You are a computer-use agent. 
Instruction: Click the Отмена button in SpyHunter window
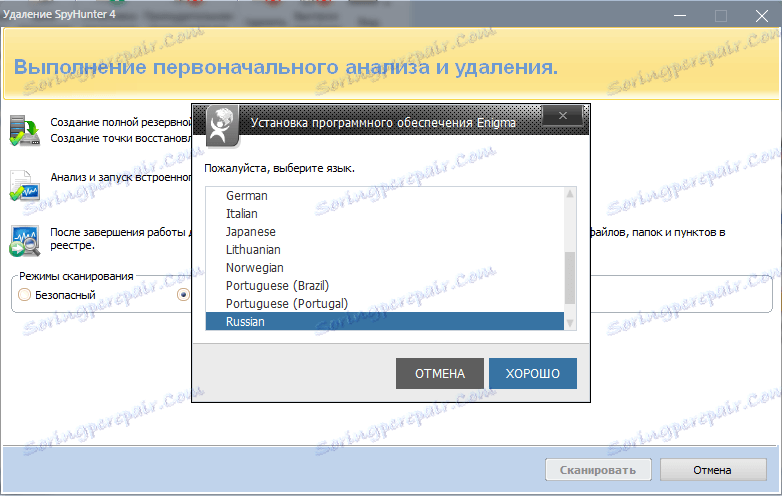(713, 470)
